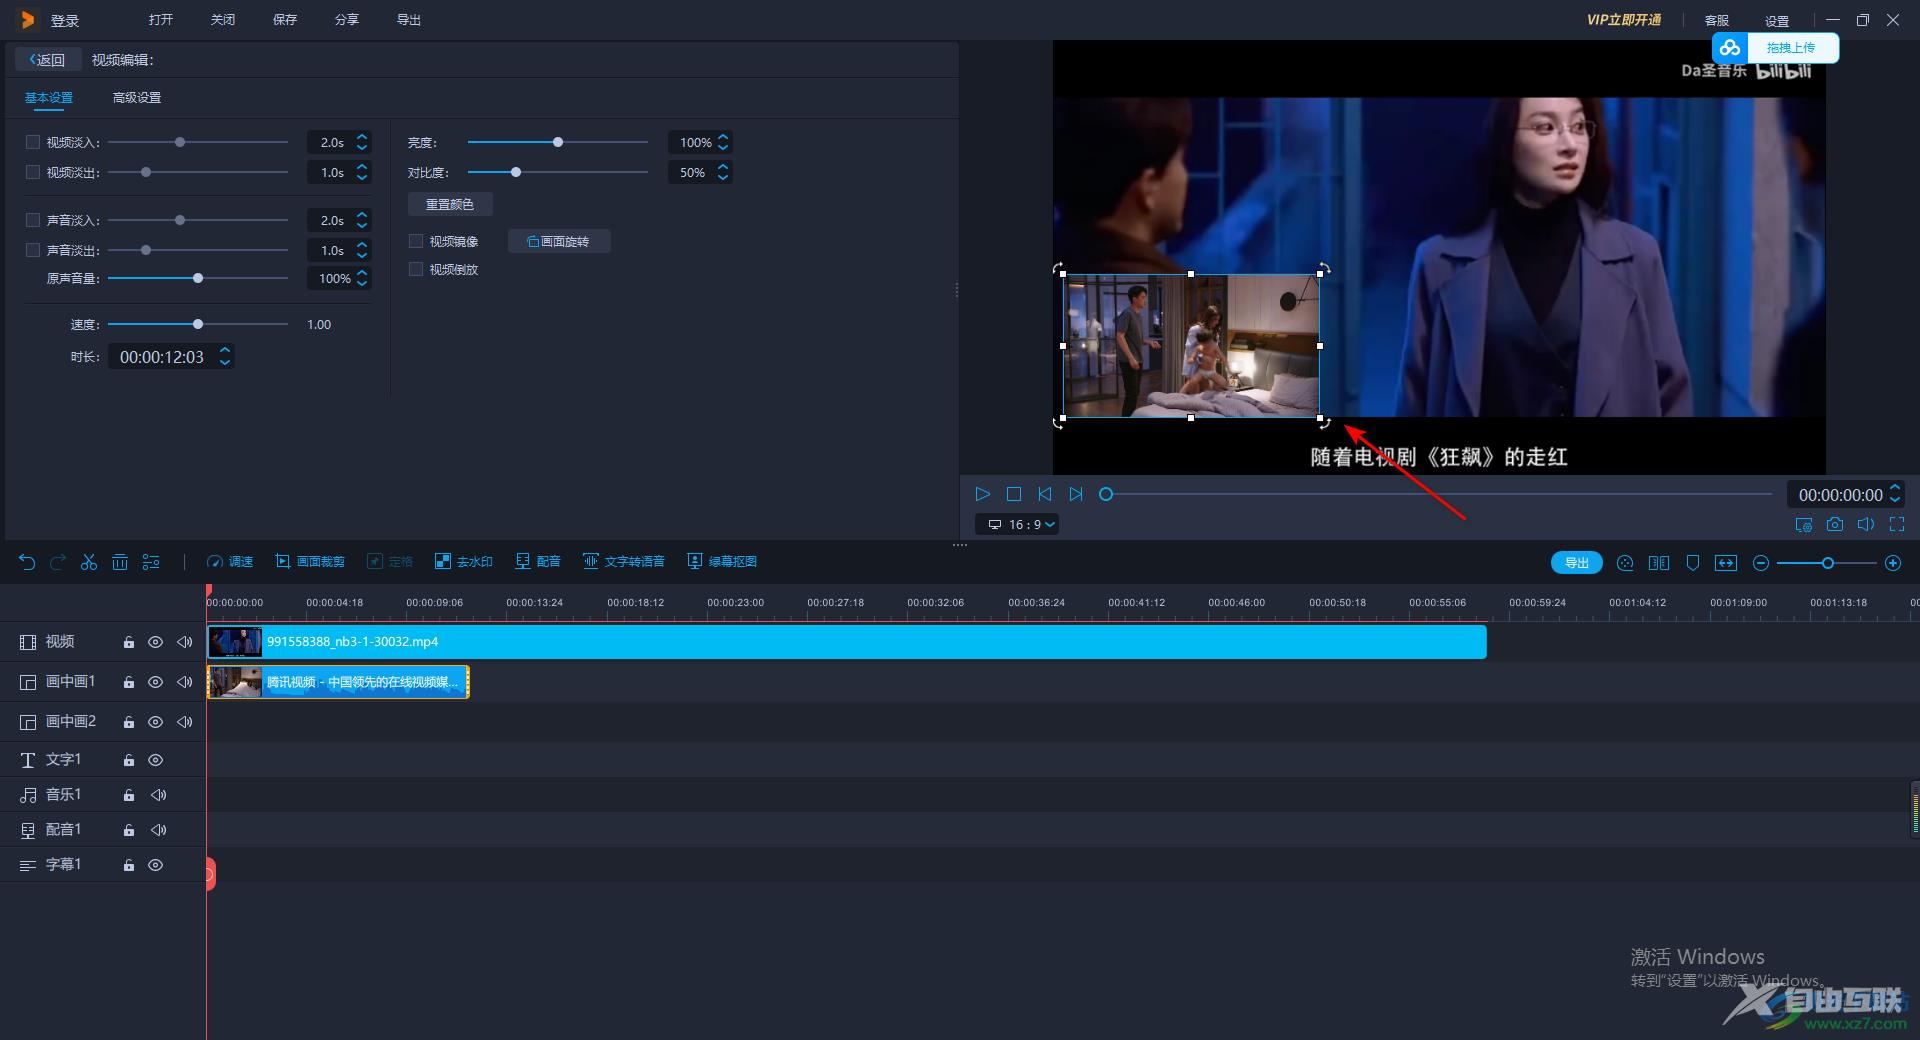Viewport: 1920px width, 1040px height.
Task: Click the 原声音量 100% stepper arrows
Action: pos(362,278)
